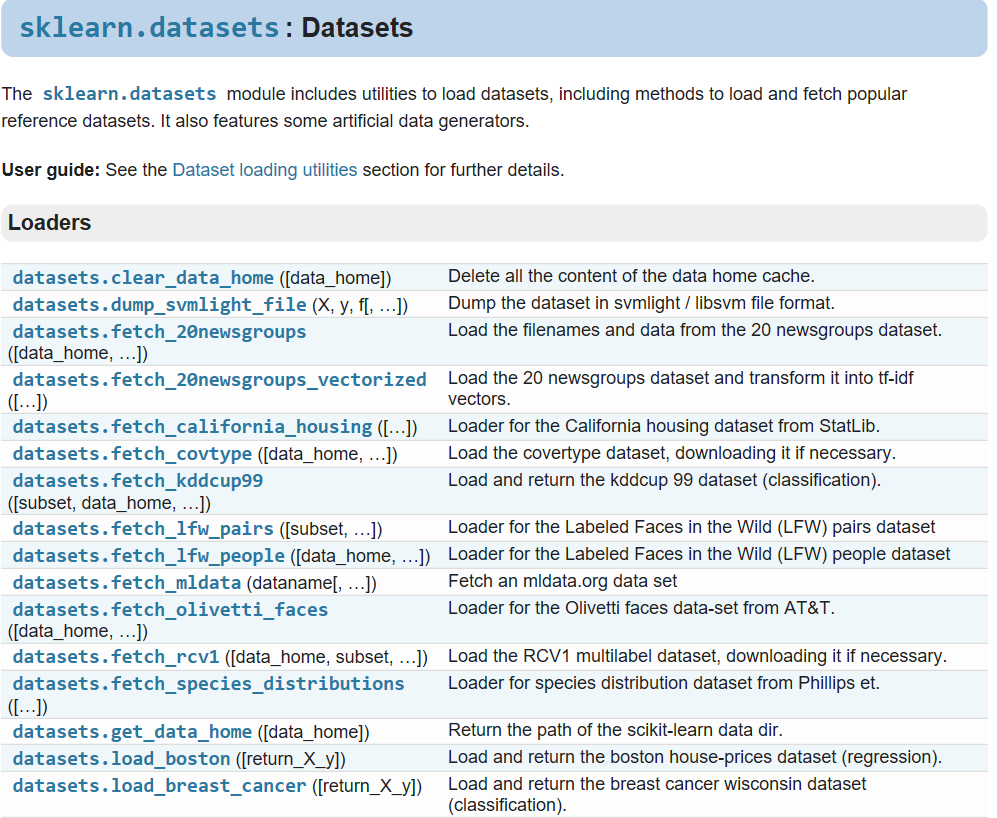Viewport: 997px width, 818px height.
Task: Click the datasets.load_breast_cancer link
Action: click(x=159, y=786)
